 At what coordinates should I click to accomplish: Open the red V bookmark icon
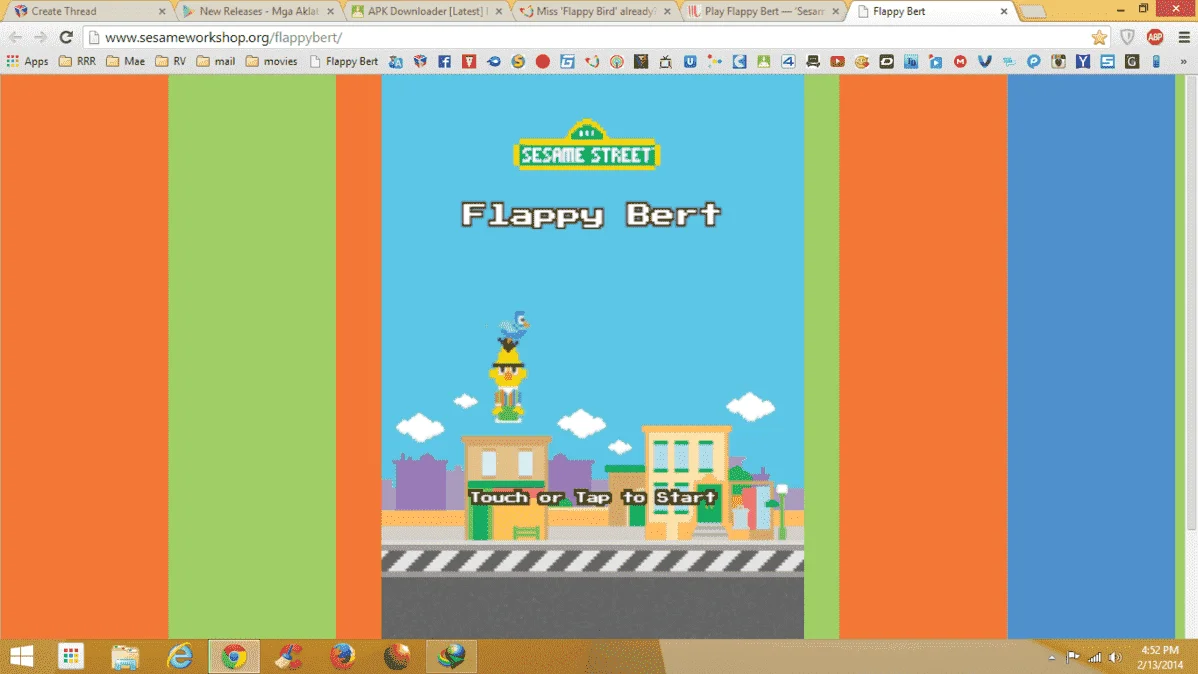(469, 61)
